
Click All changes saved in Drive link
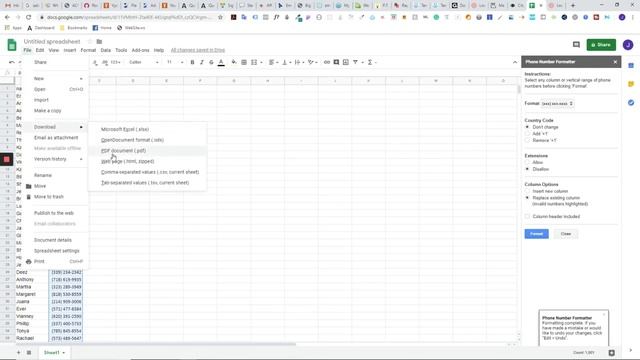pos(198,50)
